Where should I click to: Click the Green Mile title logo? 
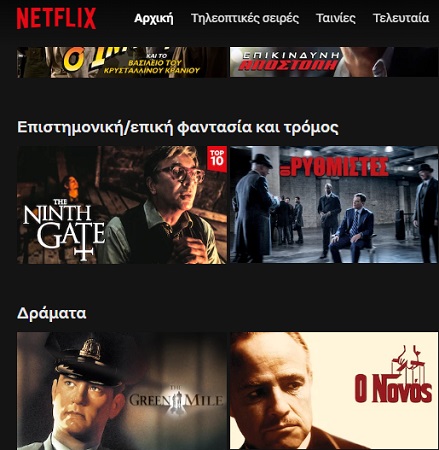[176, 400]
